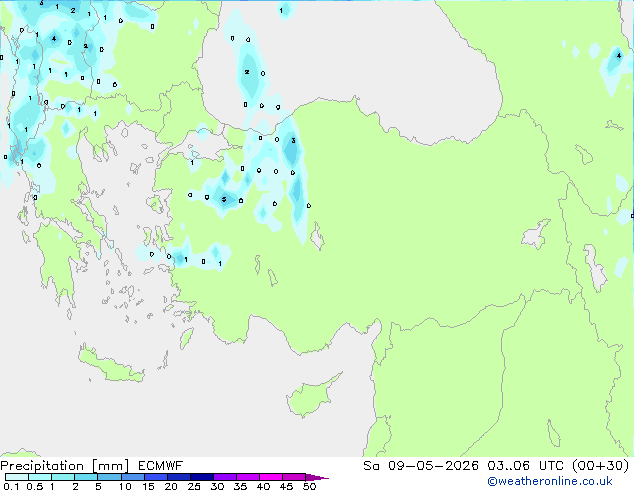634x490 pixels.
Task: Click the '4' value near the map's eastern edge
Action: point(619,55)
